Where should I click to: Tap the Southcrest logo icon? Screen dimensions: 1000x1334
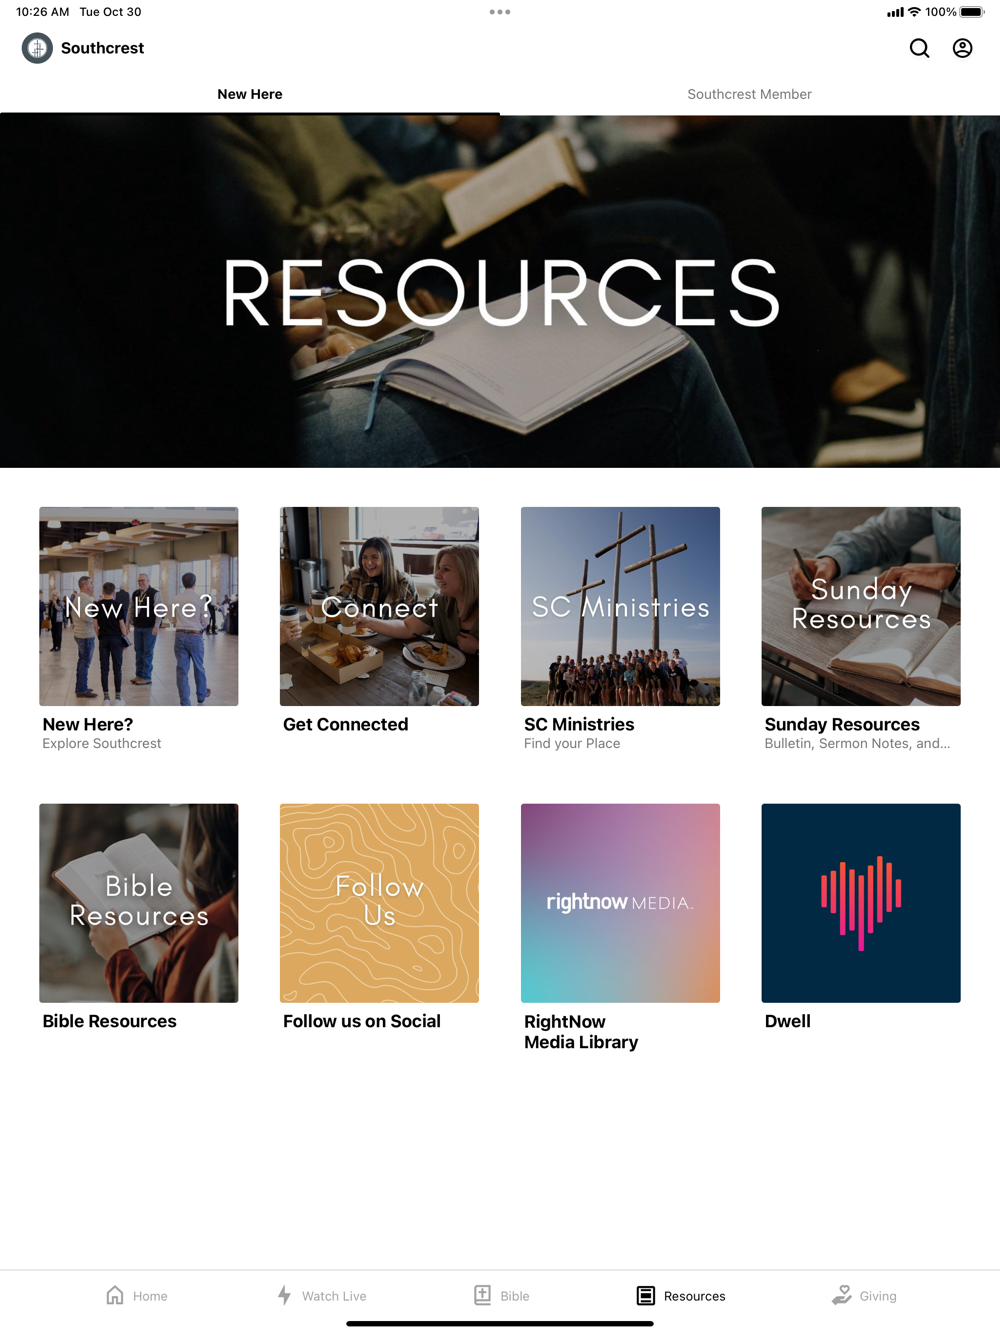37,48
